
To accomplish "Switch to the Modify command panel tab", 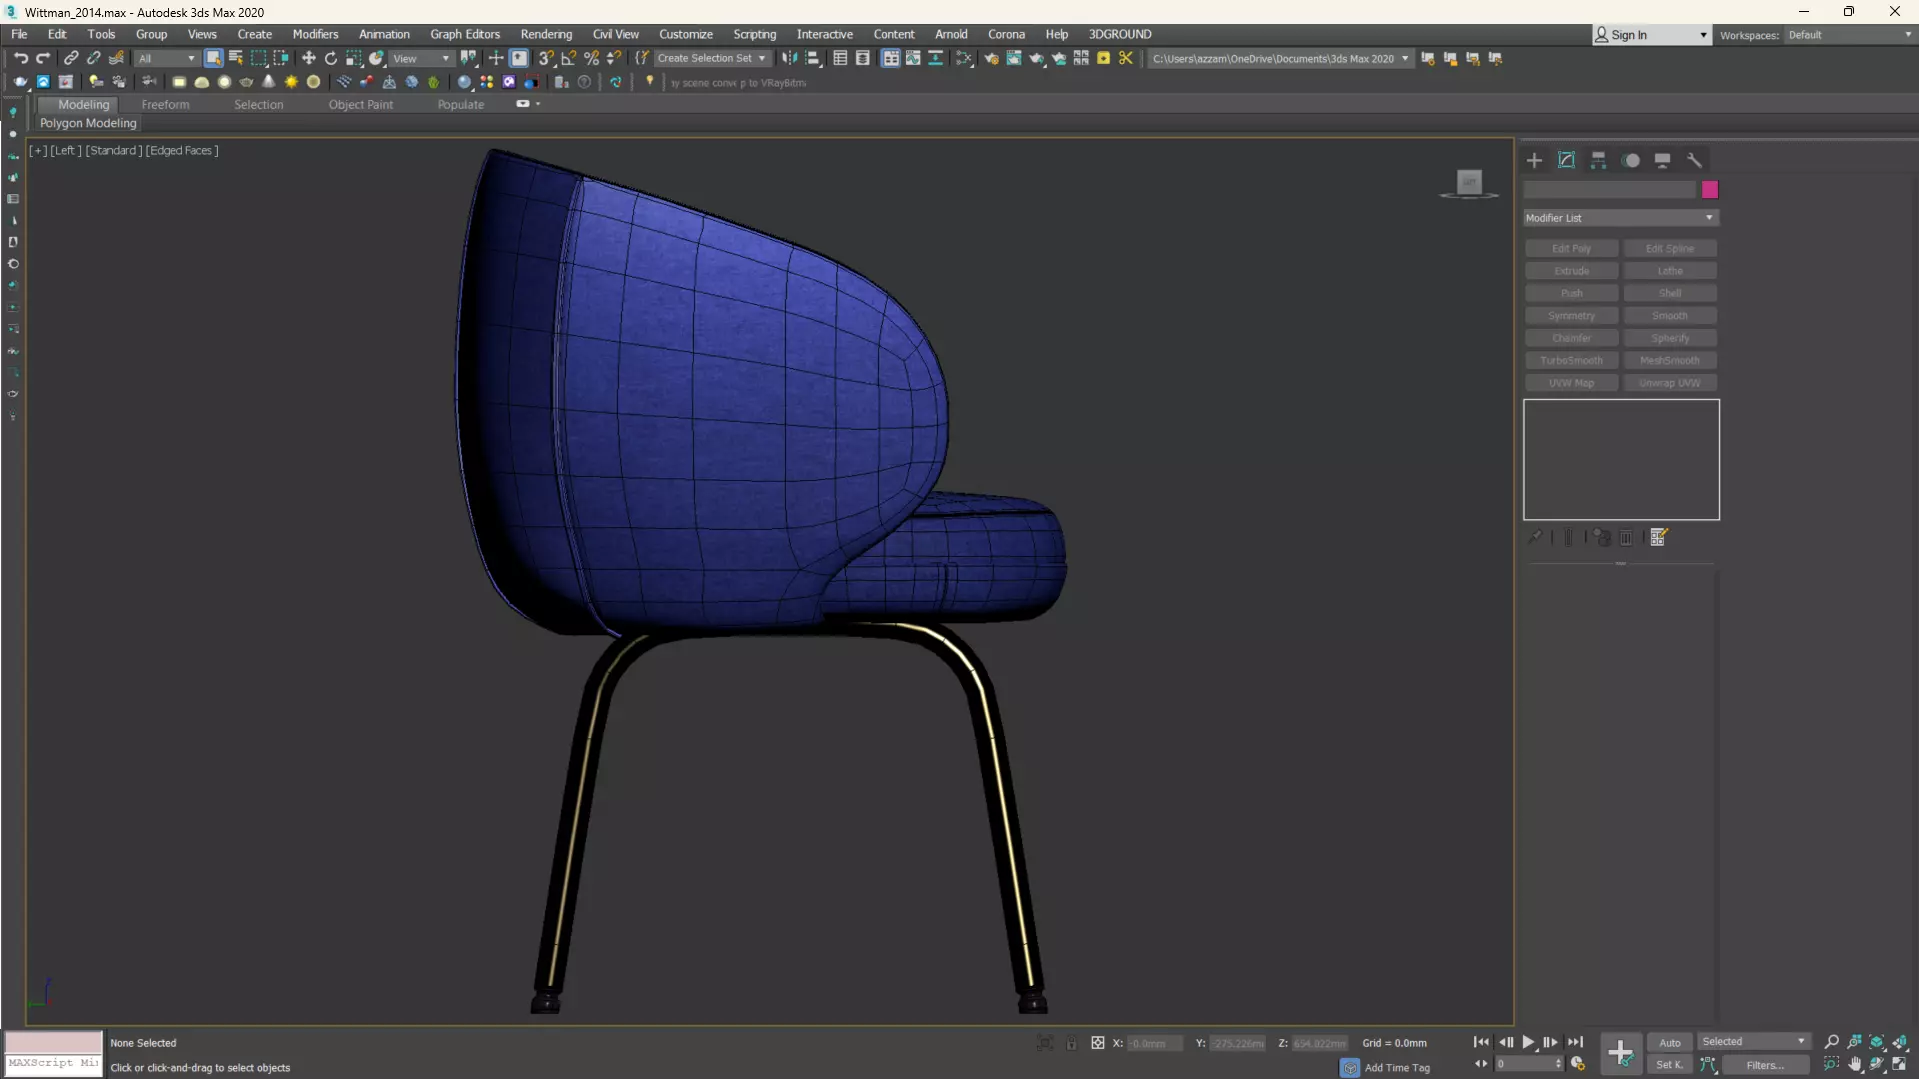I will pyautogui.click(x=1566, y=160).
